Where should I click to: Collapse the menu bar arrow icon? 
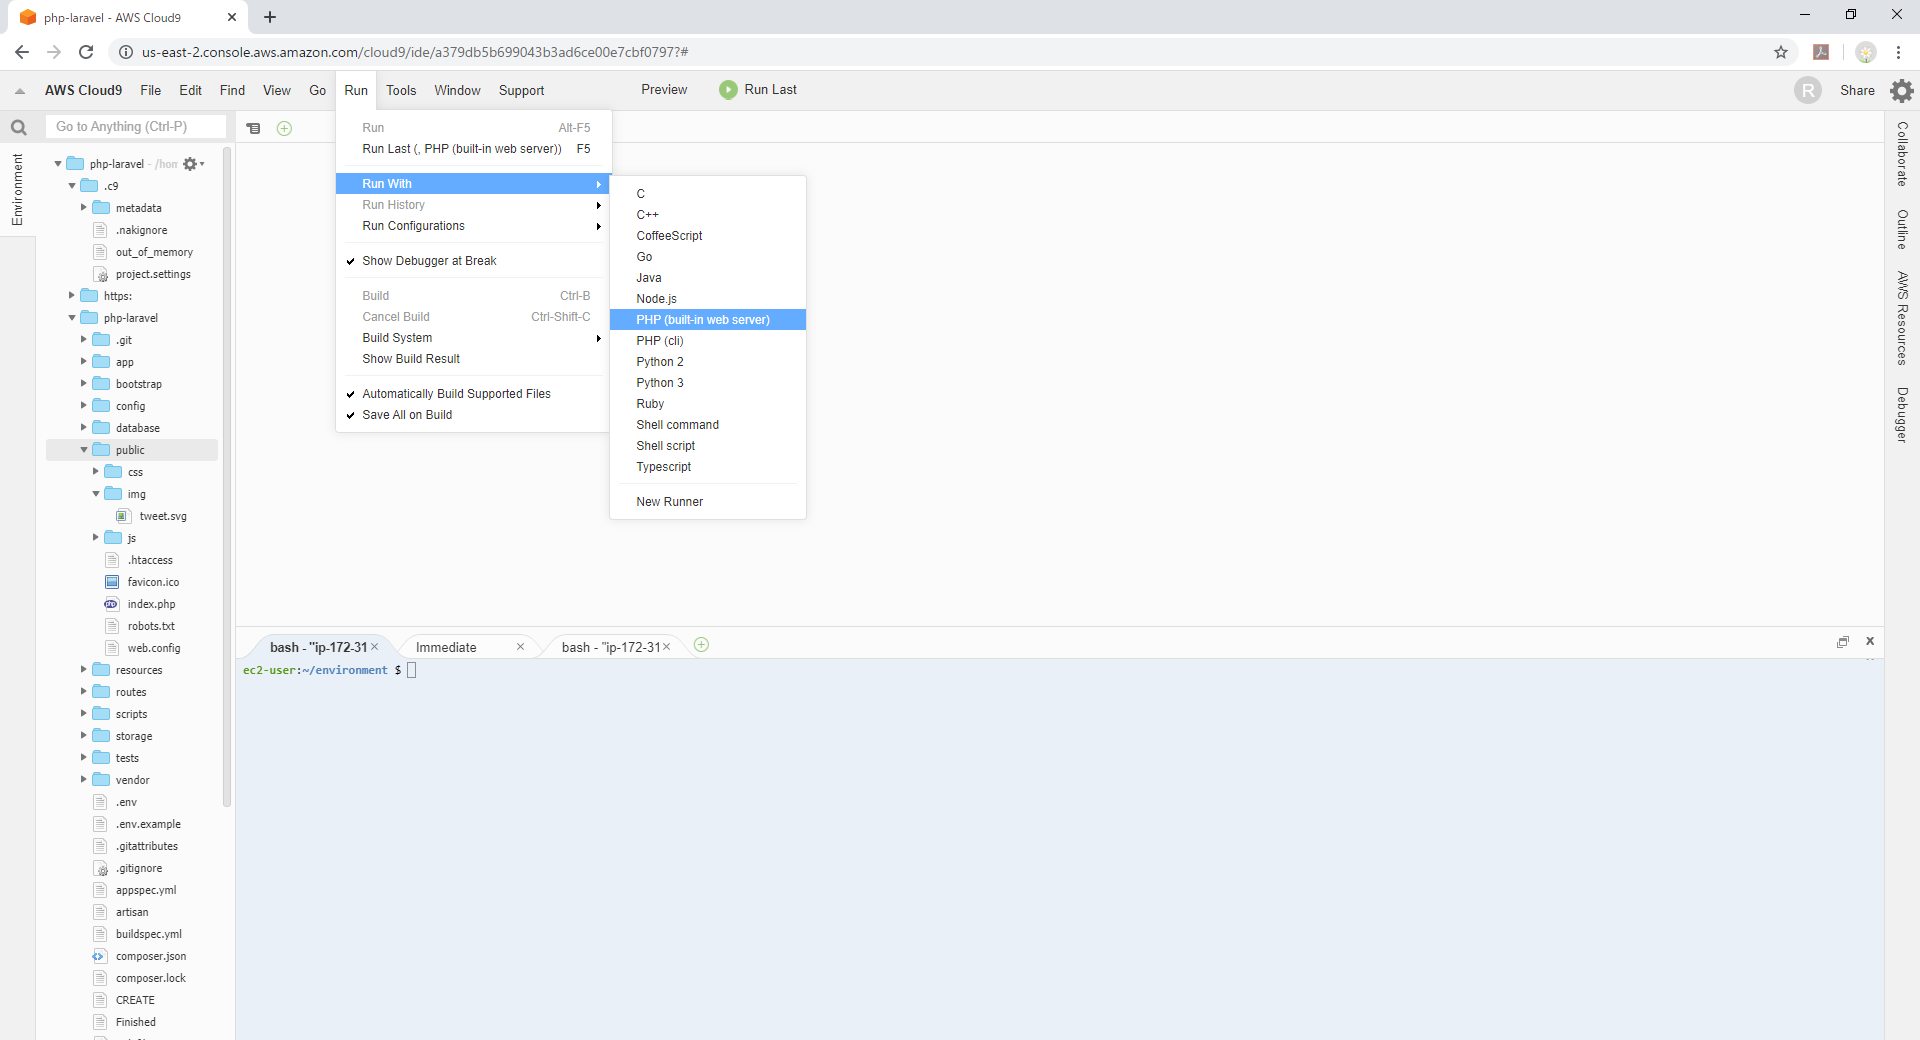point(19,91)
